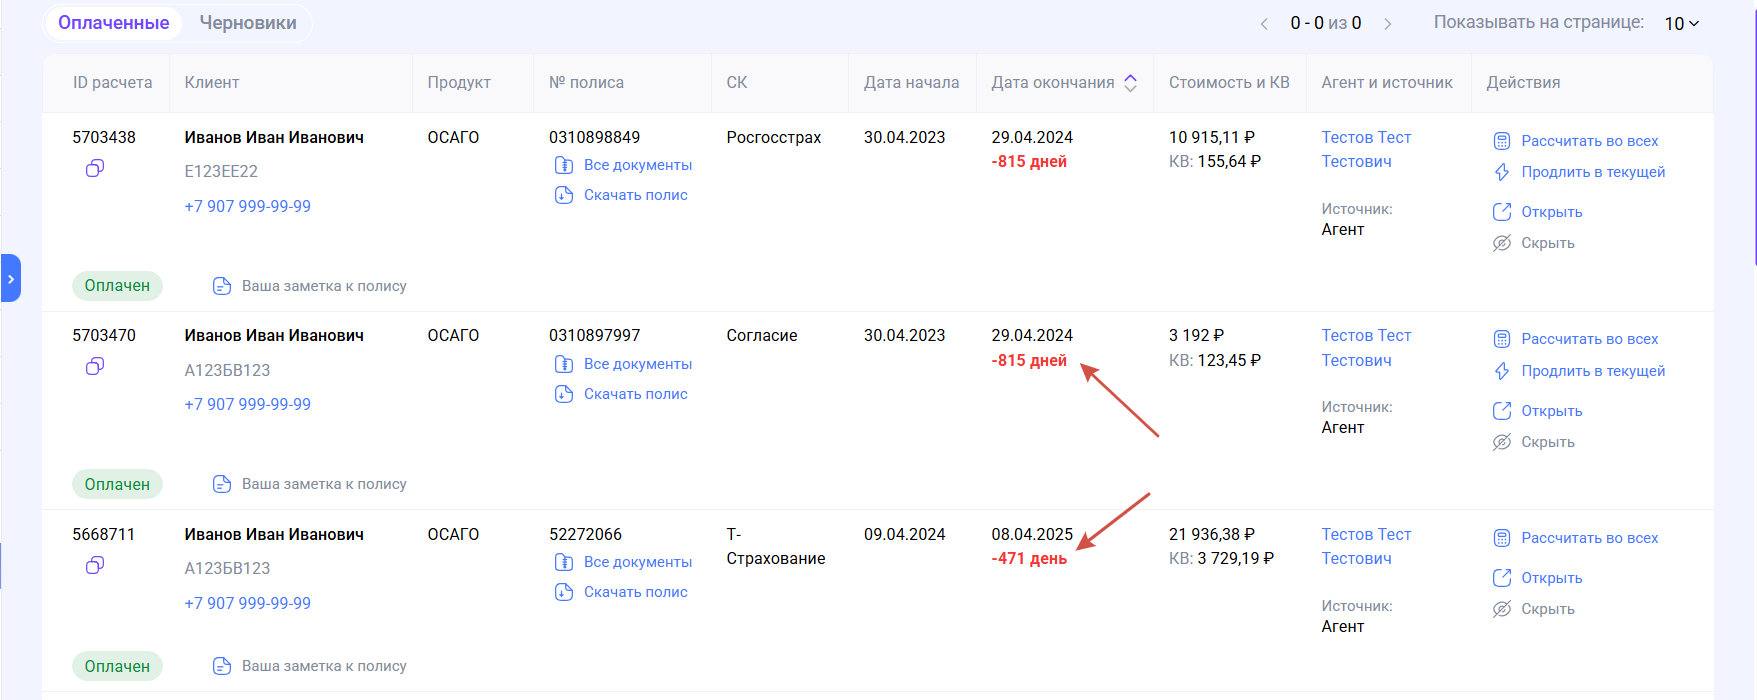Select -471 день overdue text

point(1029,558)
